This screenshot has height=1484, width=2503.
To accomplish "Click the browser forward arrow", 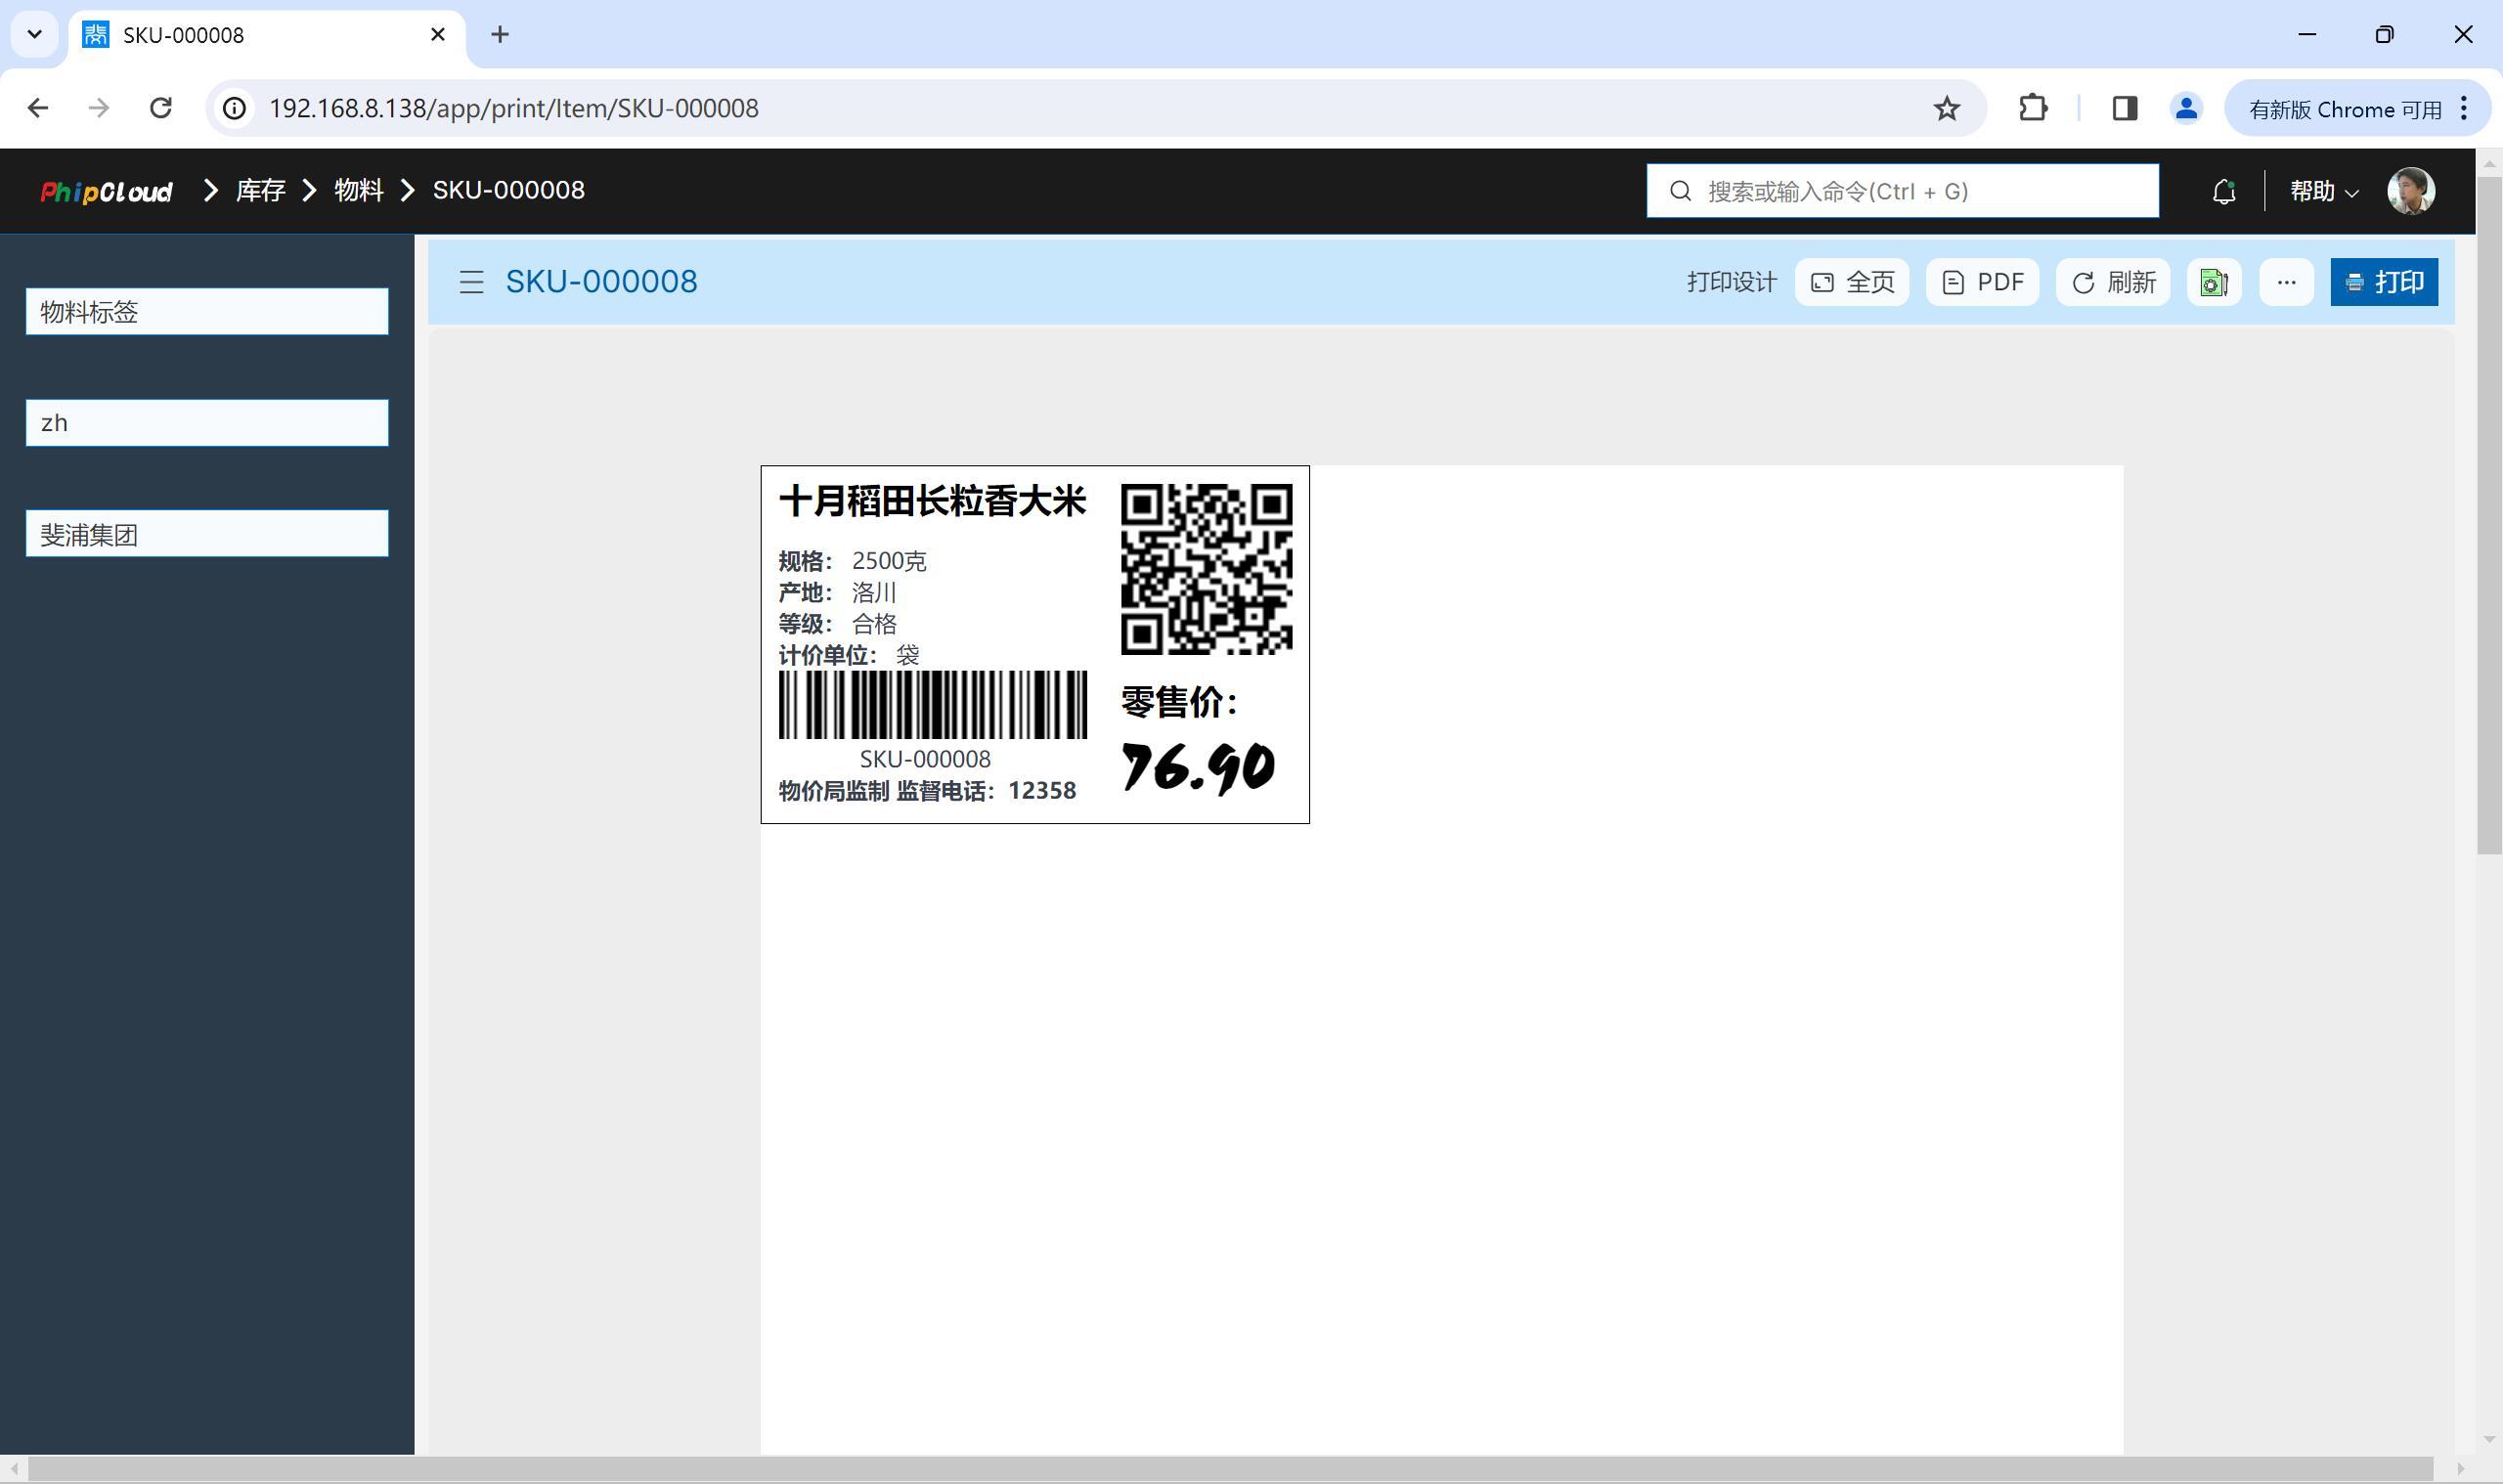I will (x=99, y=108).
